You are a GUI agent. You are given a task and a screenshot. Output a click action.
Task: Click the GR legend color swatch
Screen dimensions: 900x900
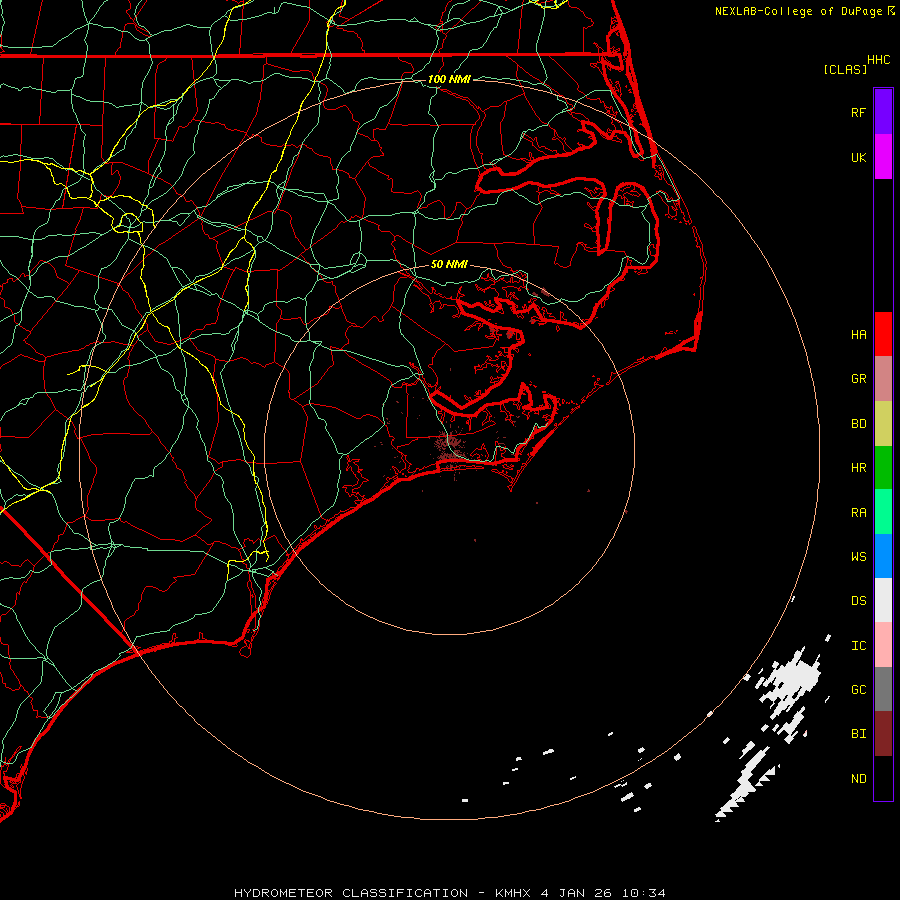click(x=883, y=379)
